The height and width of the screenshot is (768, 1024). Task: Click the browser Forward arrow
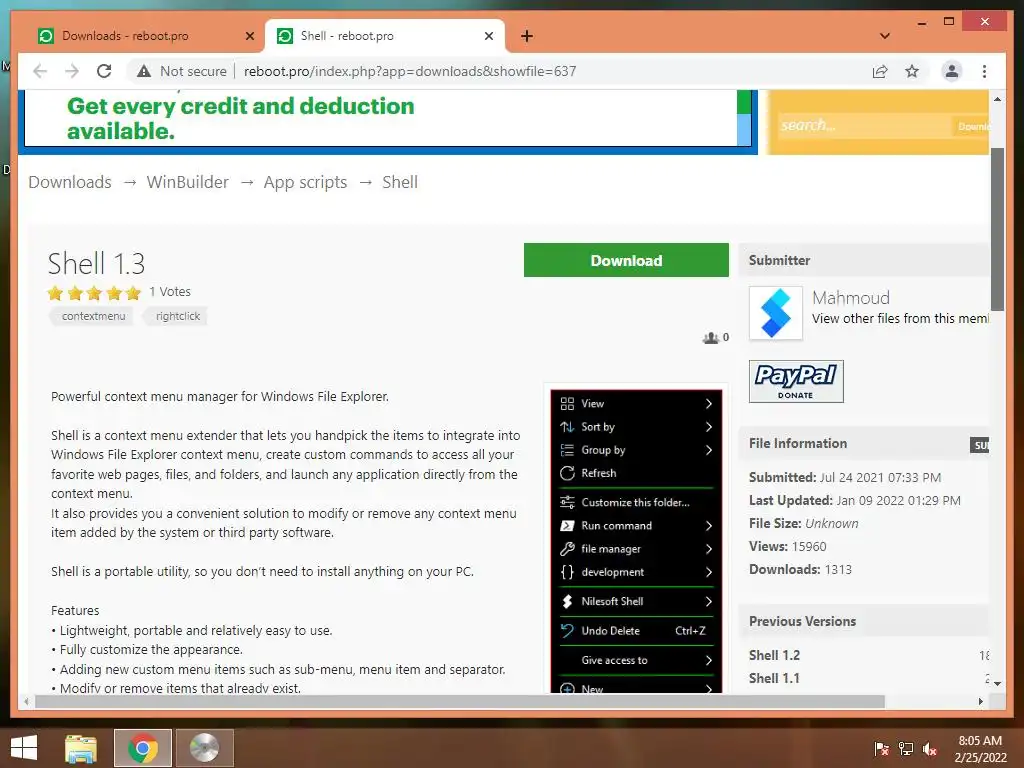(72, 71)
